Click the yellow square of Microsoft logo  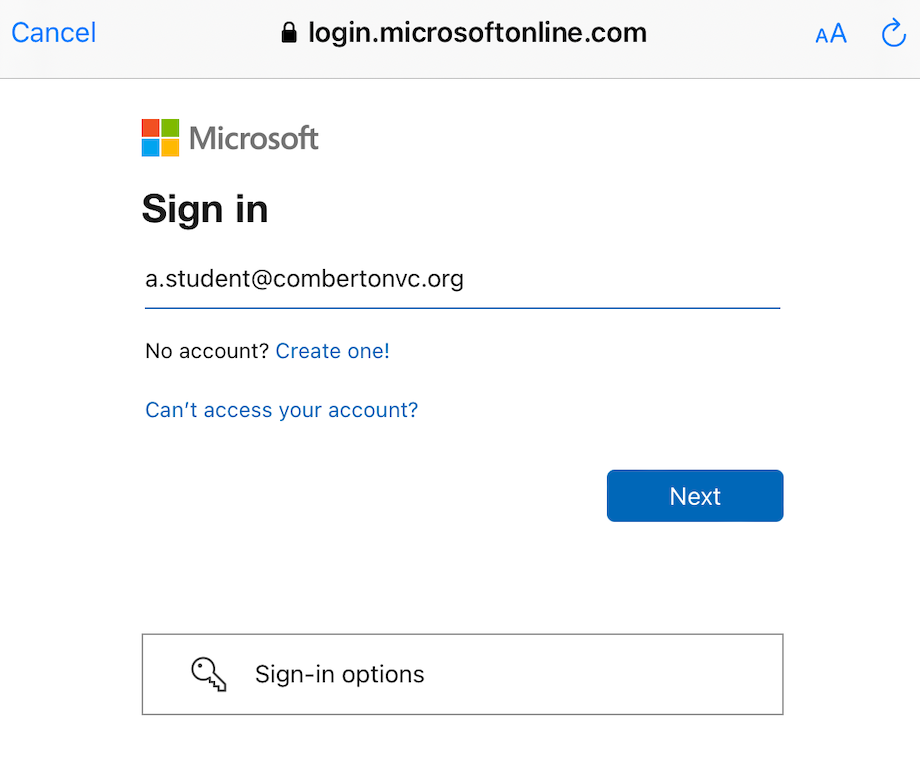point(170,148)
